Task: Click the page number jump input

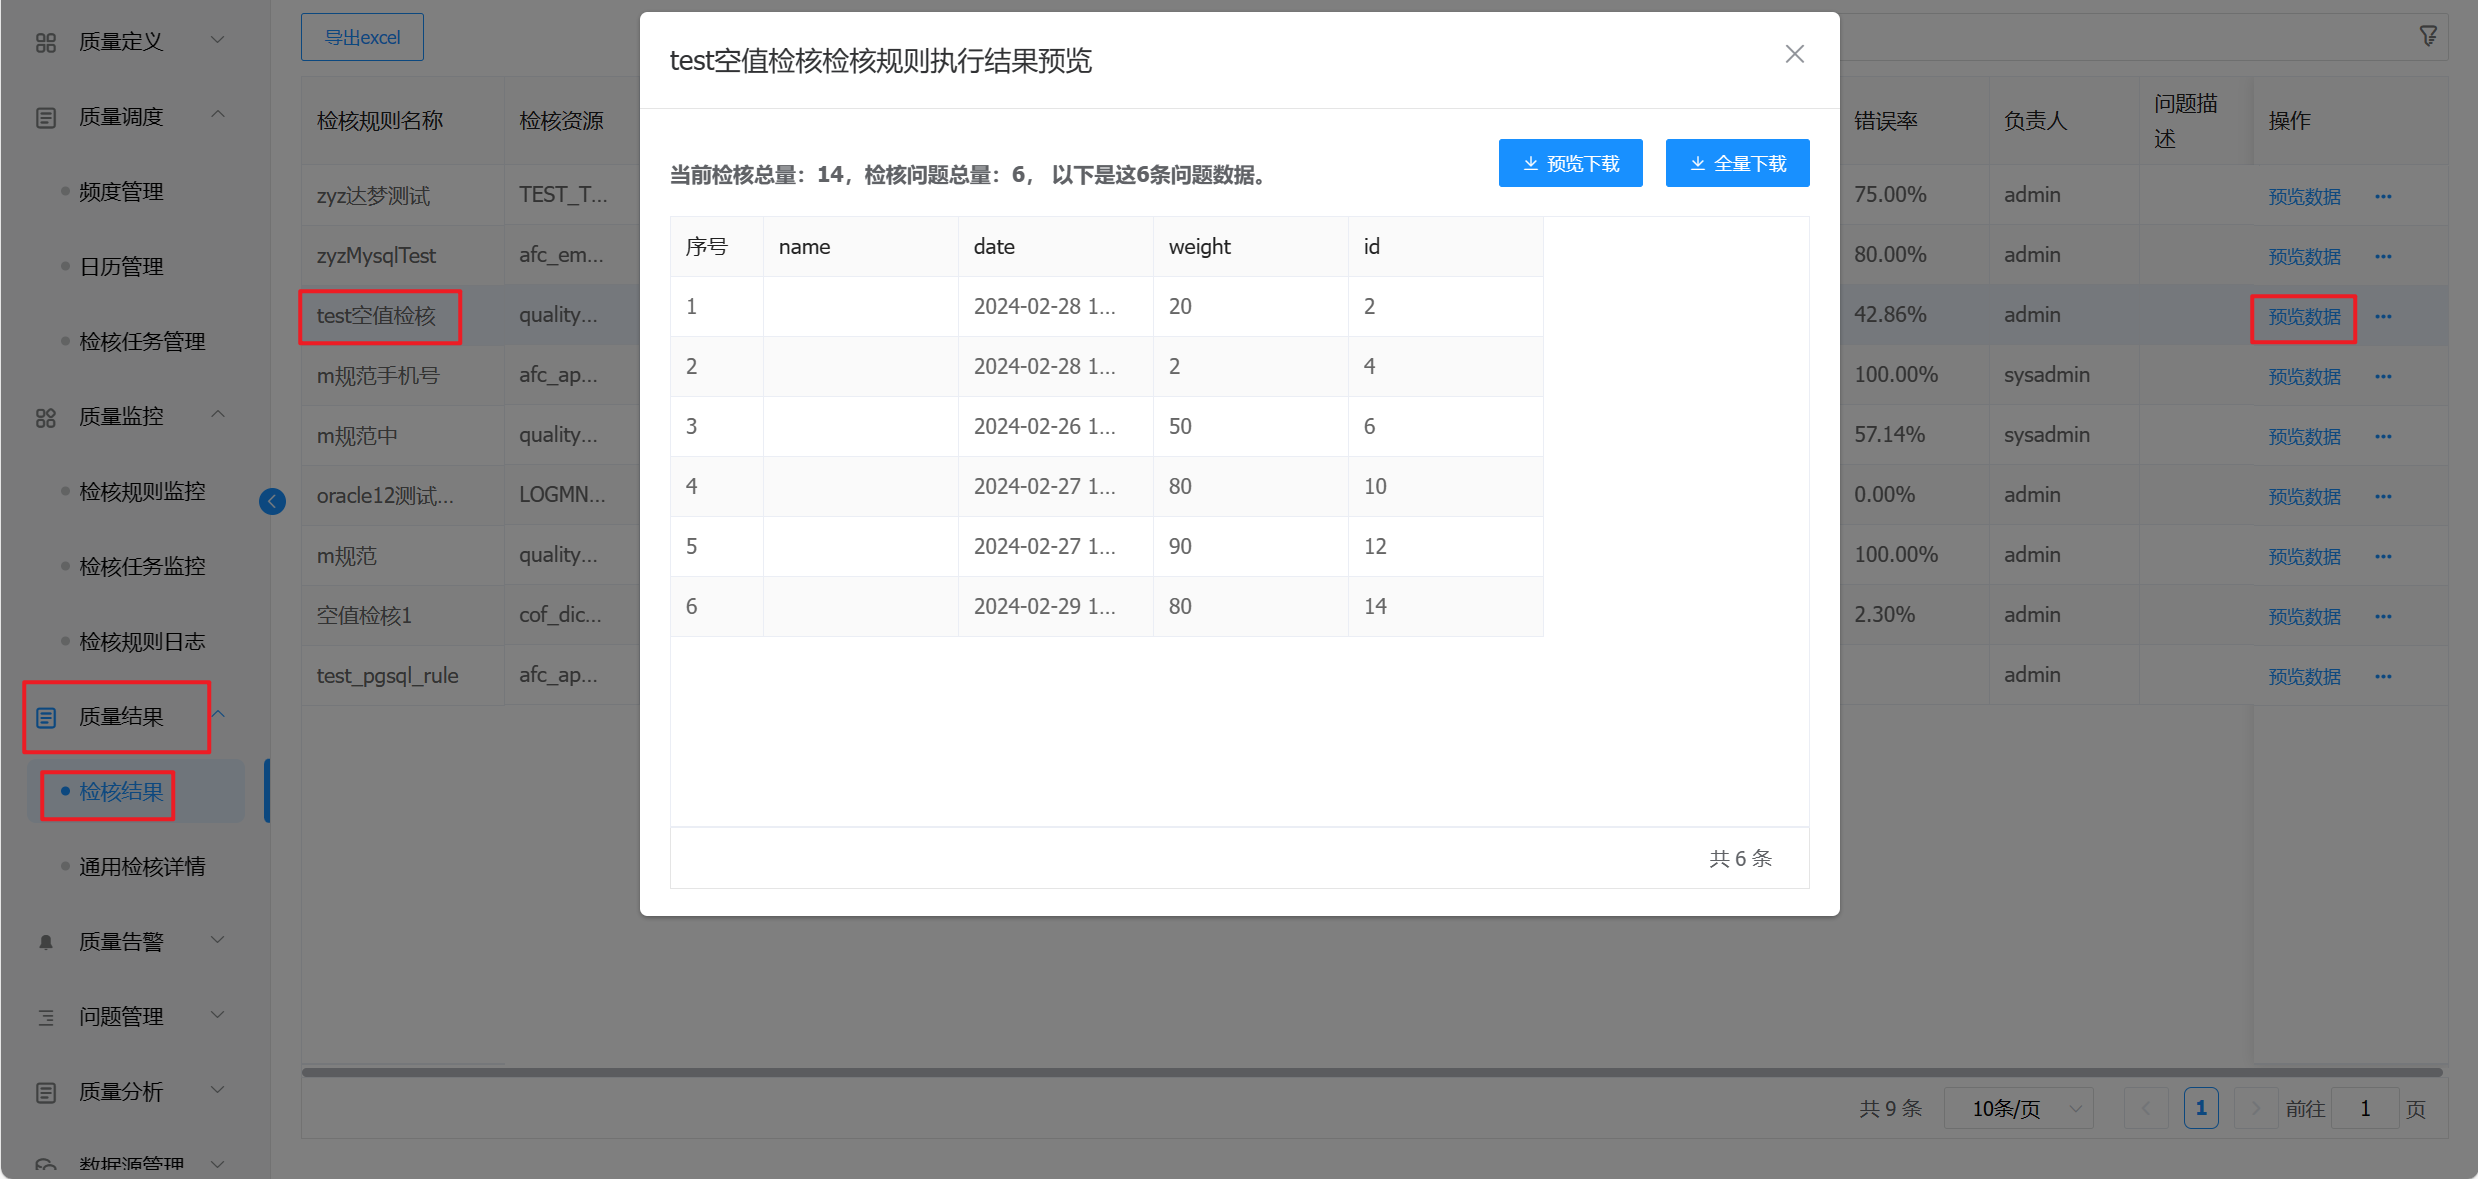Action: click(x=2364, y=1108)
